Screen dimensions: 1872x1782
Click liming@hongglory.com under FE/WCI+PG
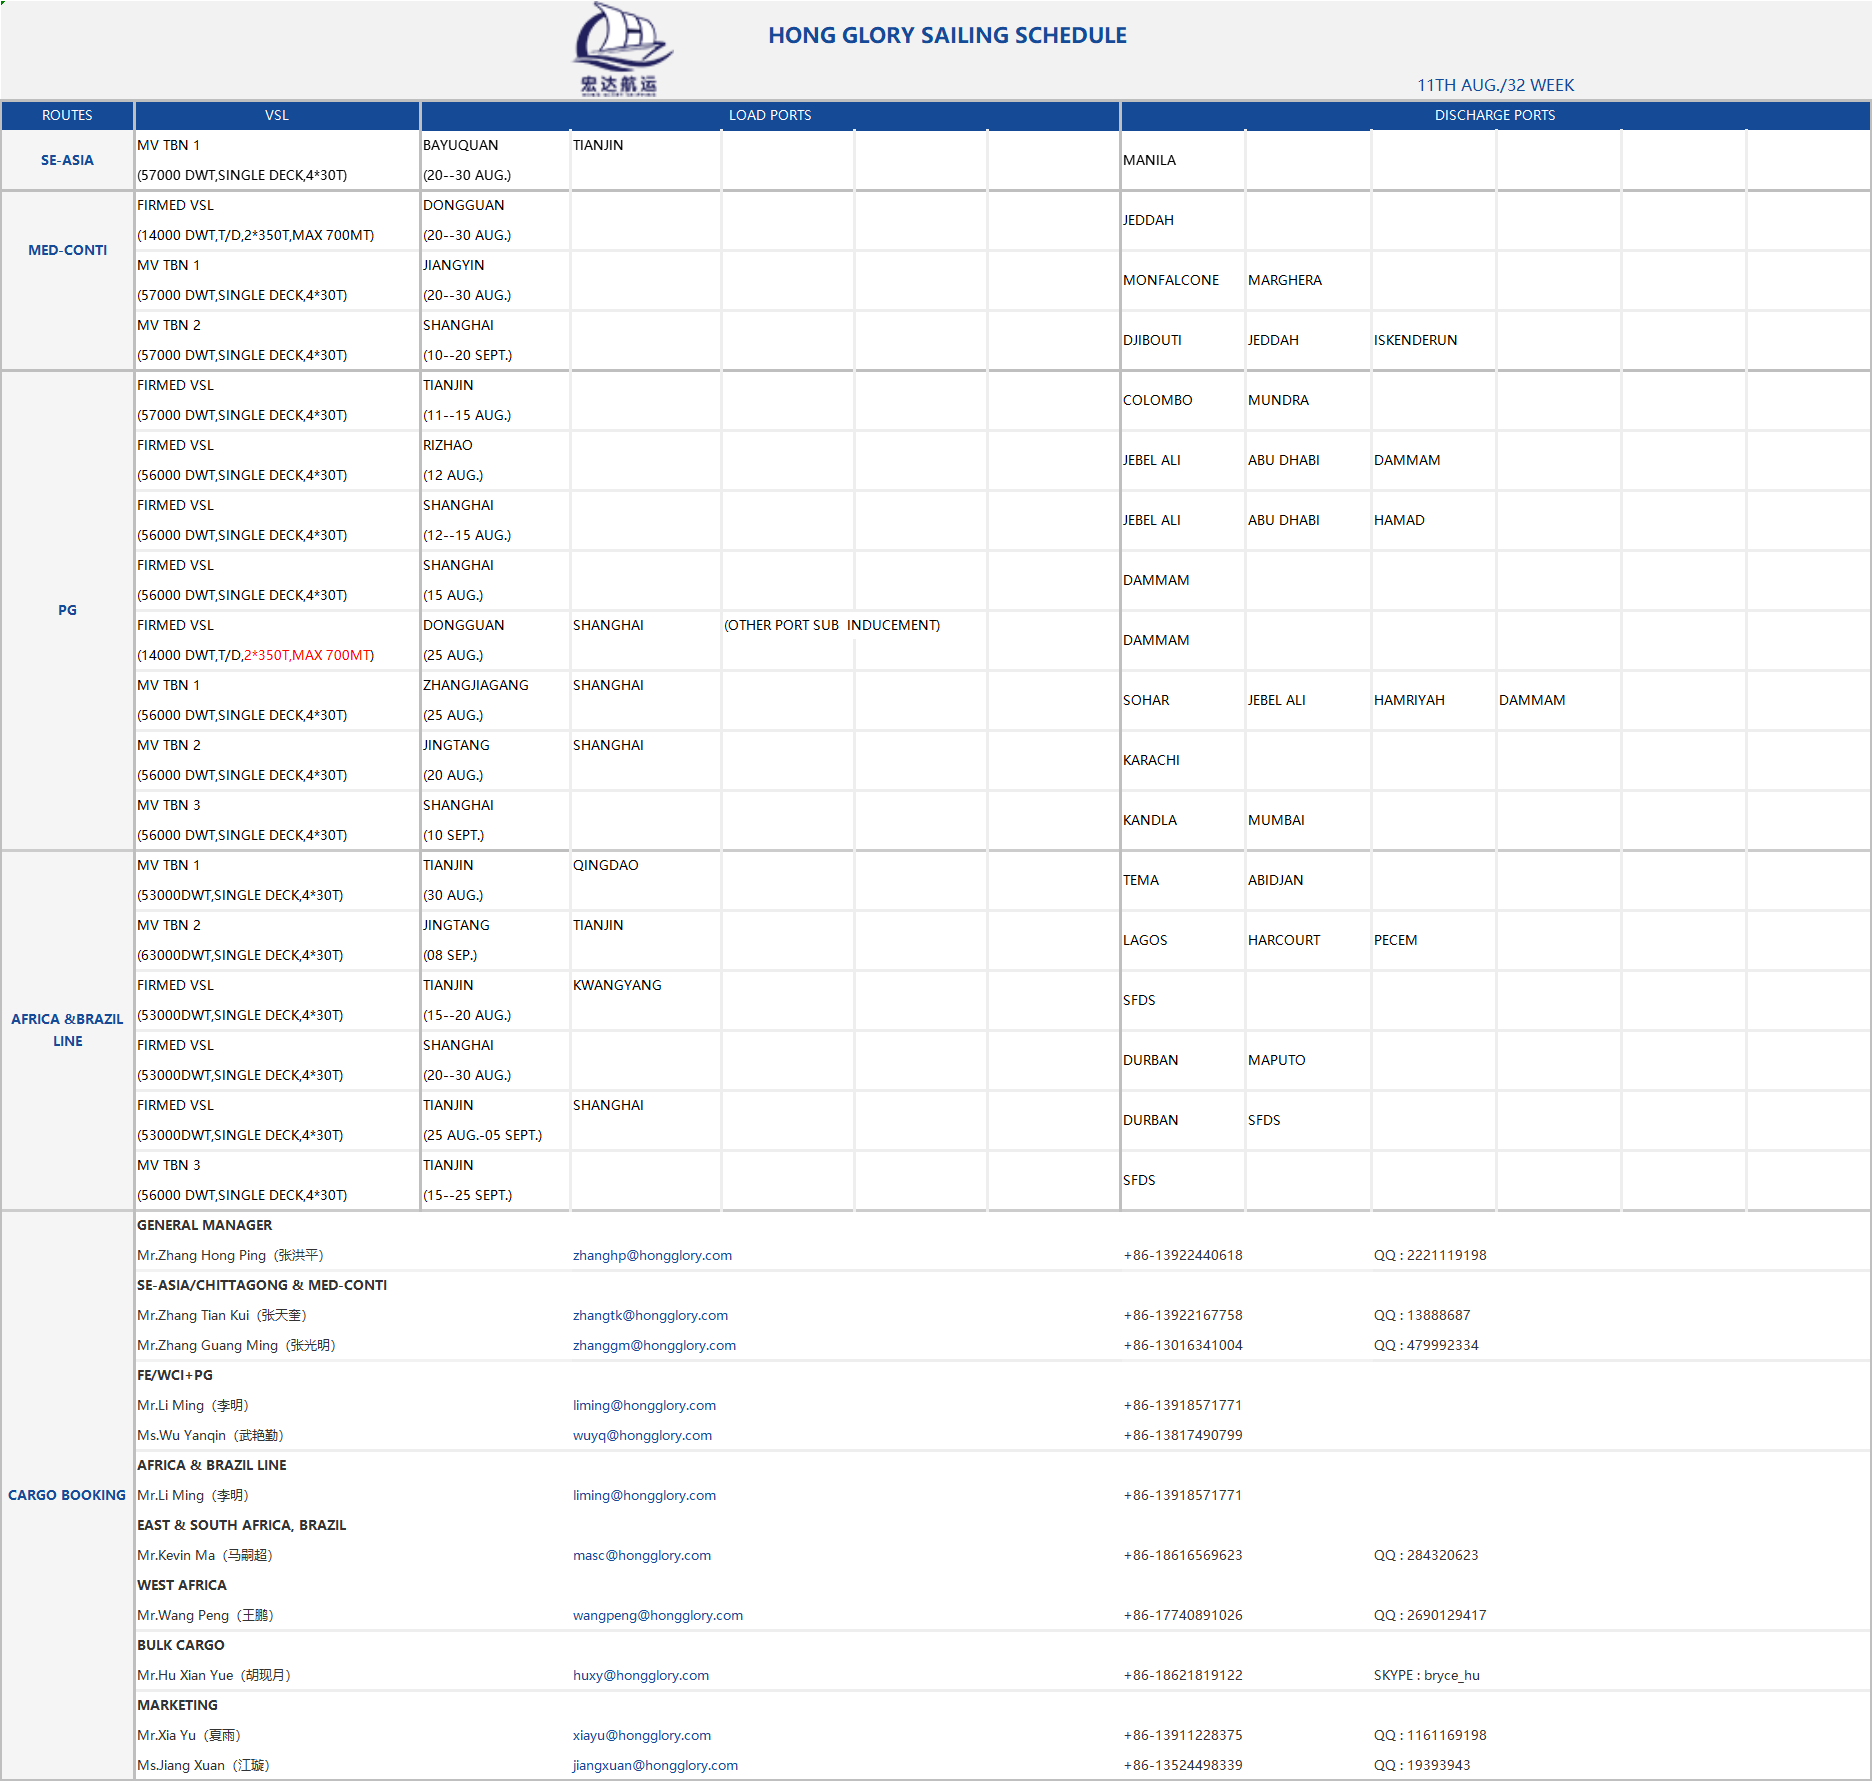[x=644, y=1405]
